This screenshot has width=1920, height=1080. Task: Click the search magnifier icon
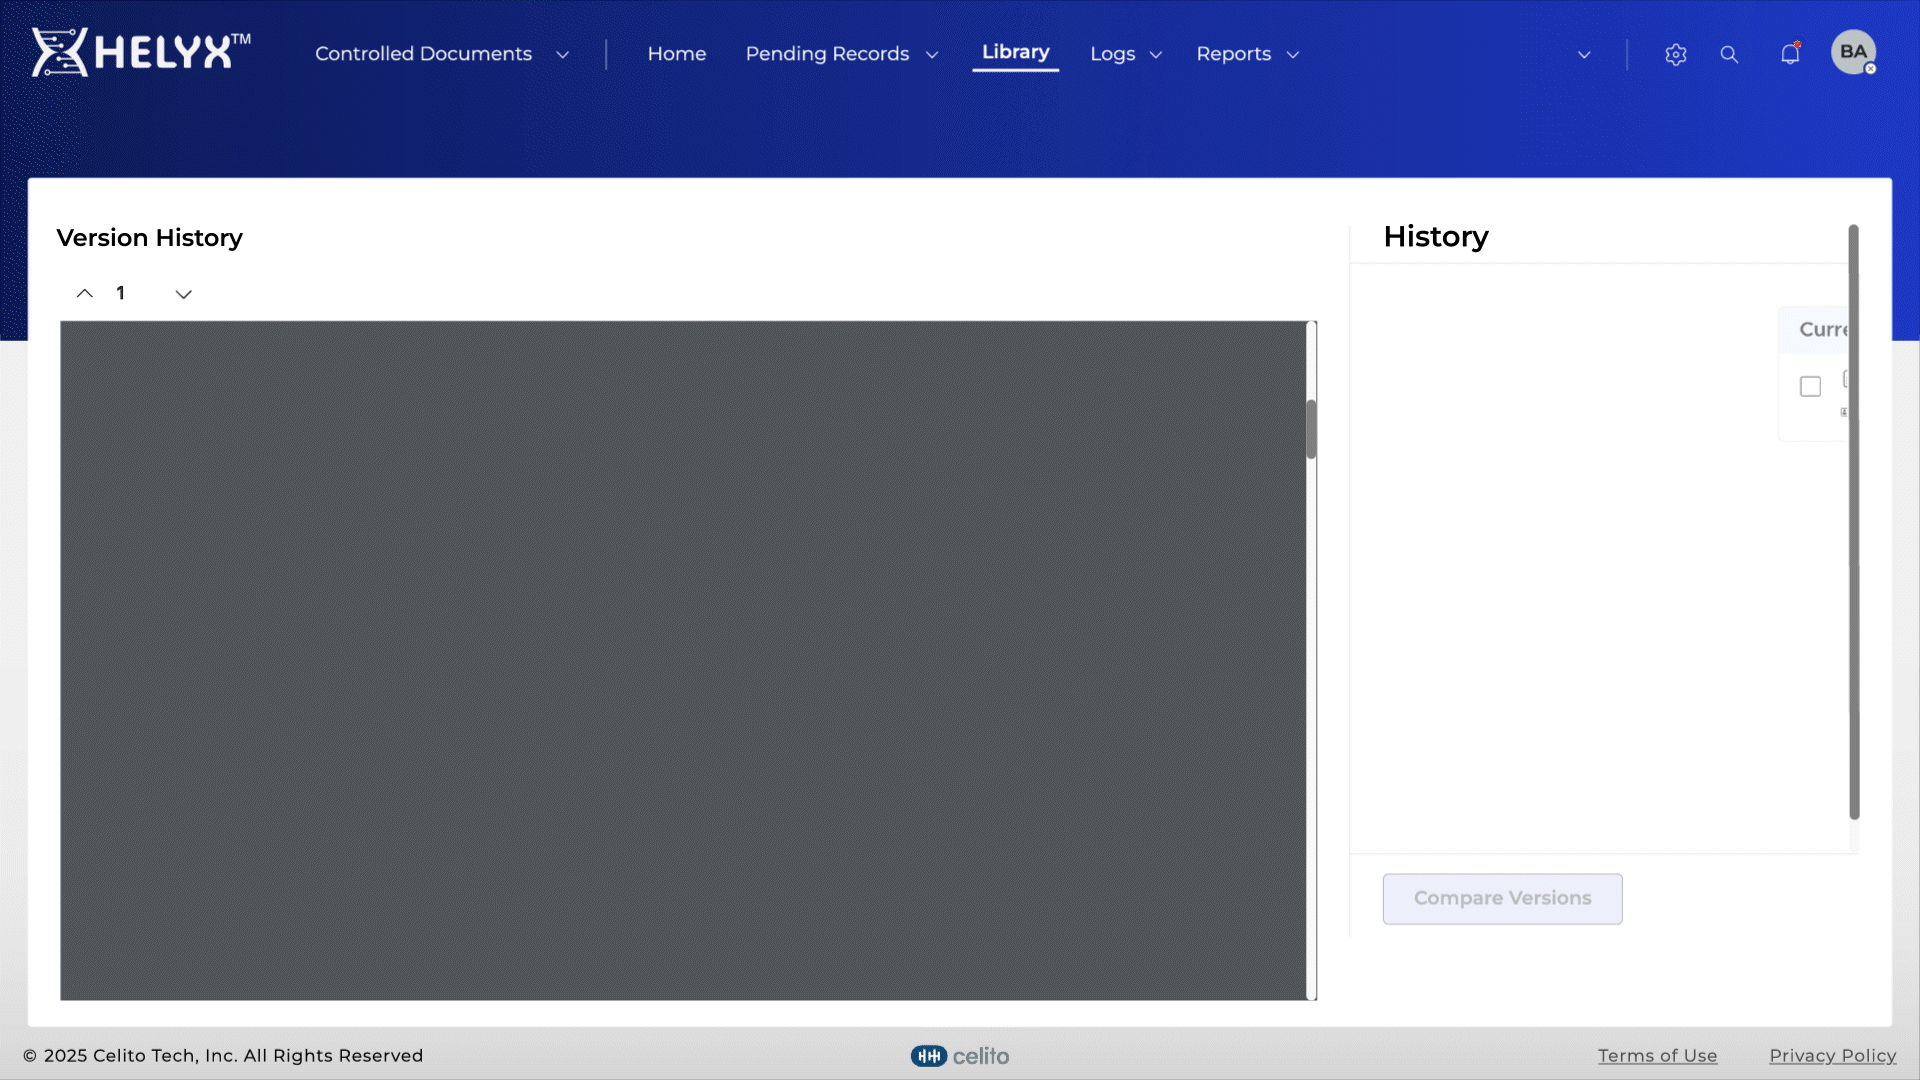[x=1729, y=55]
